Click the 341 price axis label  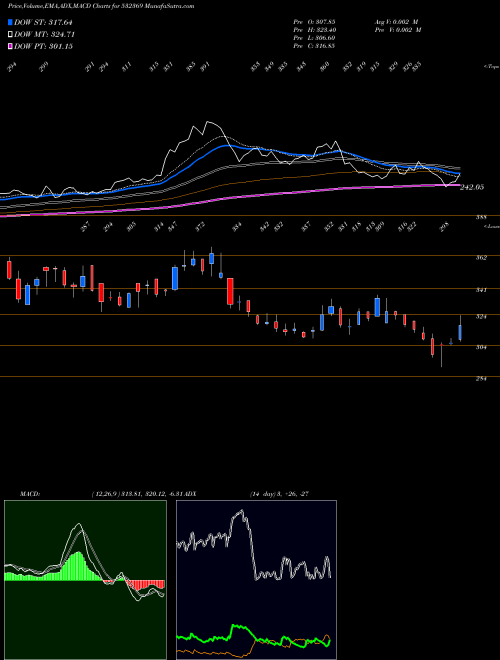click(481, 290)
